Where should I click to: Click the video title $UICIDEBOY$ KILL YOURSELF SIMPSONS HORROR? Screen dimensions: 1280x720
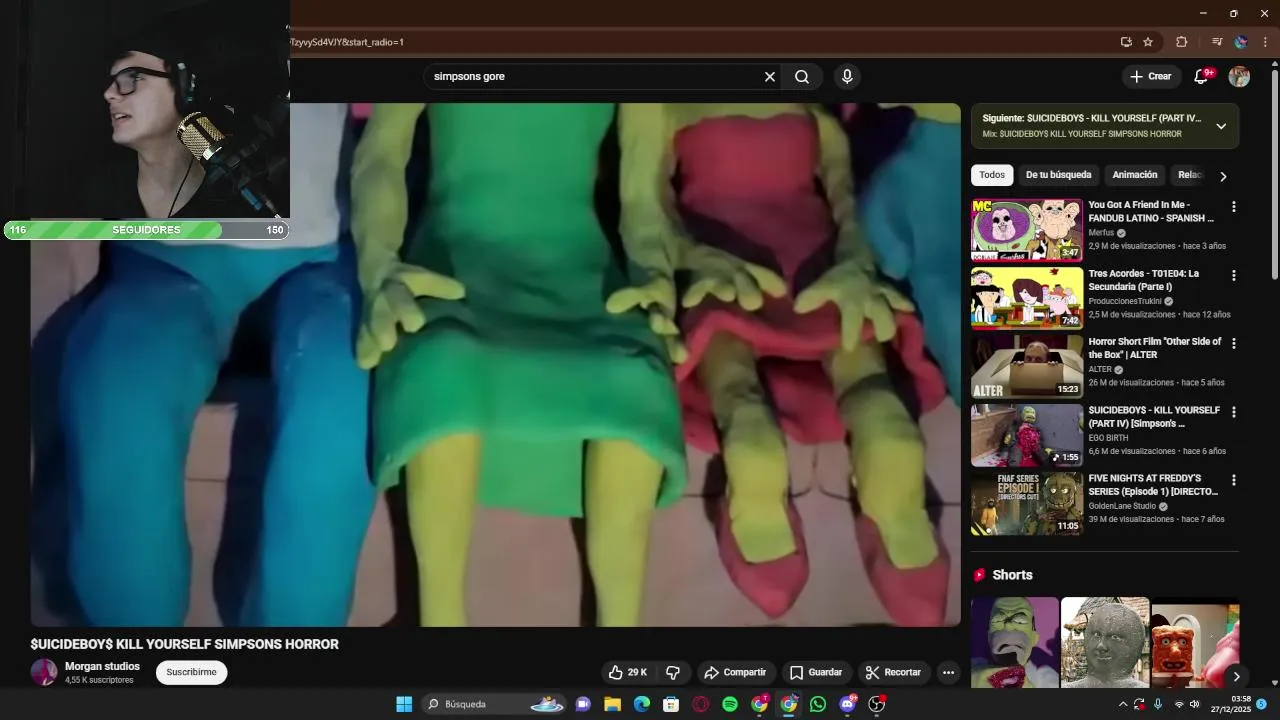185,644
